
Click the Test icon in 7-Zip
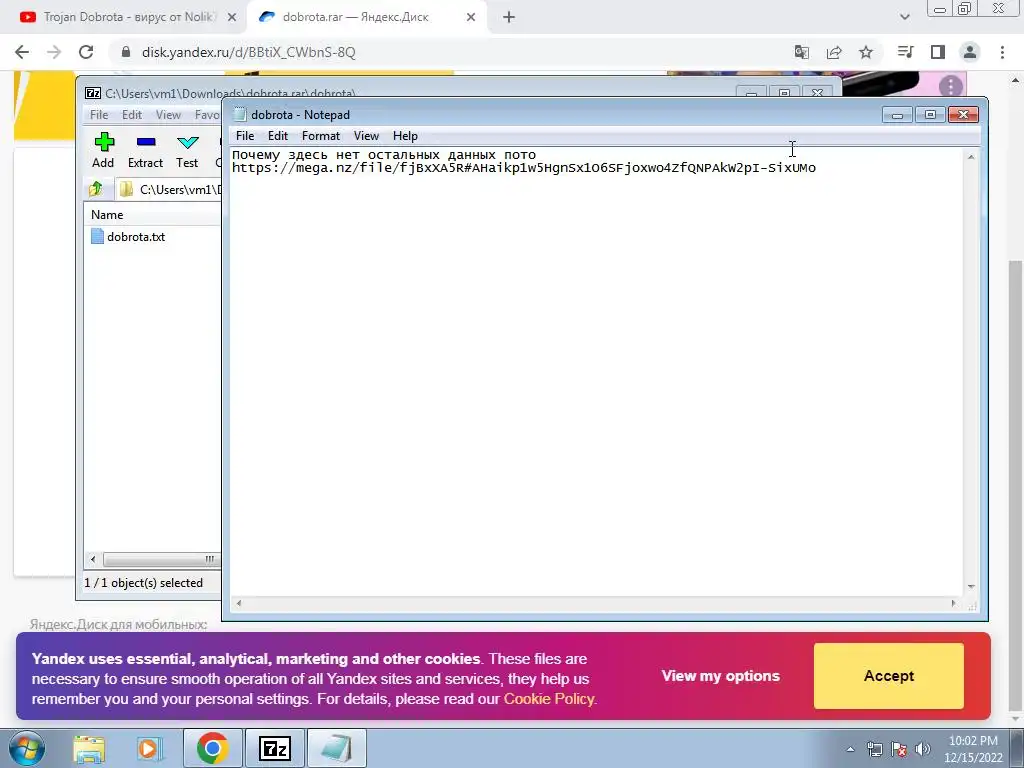tap(187, 150)
